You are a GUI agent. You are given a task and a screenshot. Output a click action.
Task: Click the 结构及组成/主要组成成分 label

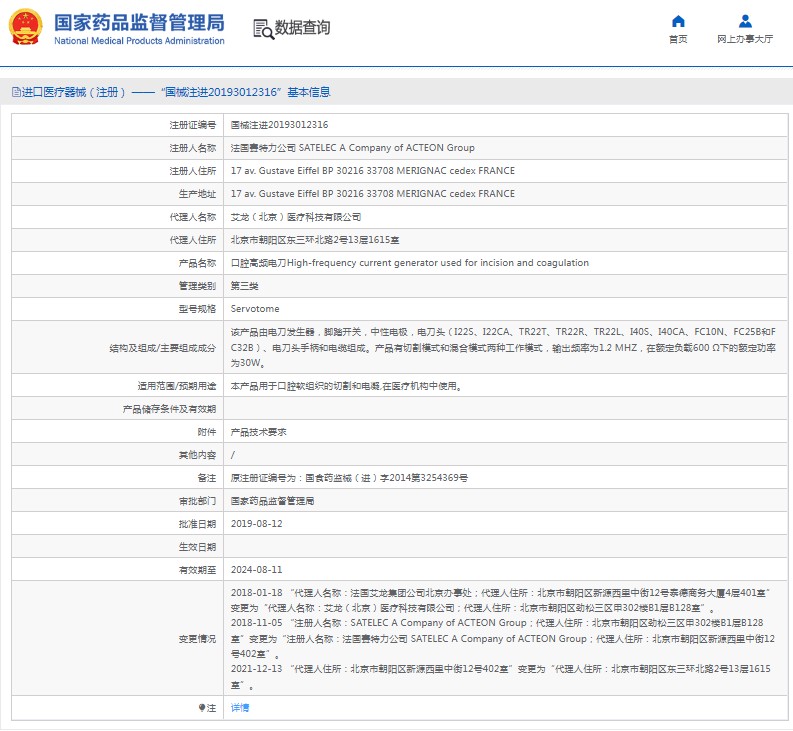coord(163,348)
